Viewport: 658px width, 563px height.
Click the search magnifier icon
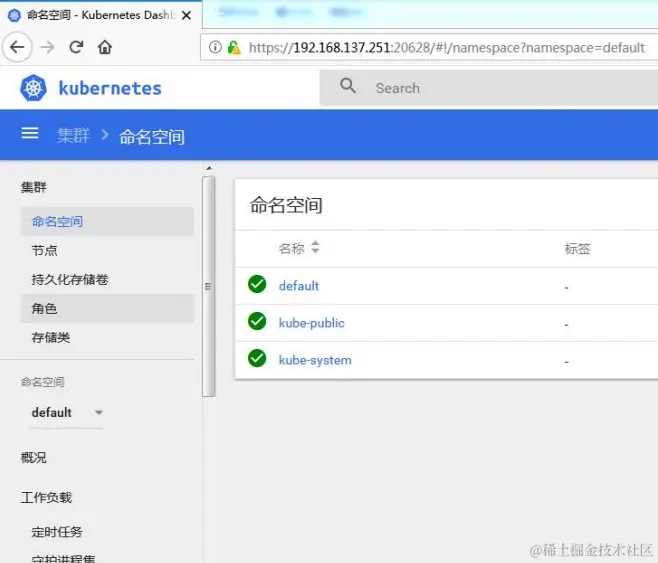point(348,86)
